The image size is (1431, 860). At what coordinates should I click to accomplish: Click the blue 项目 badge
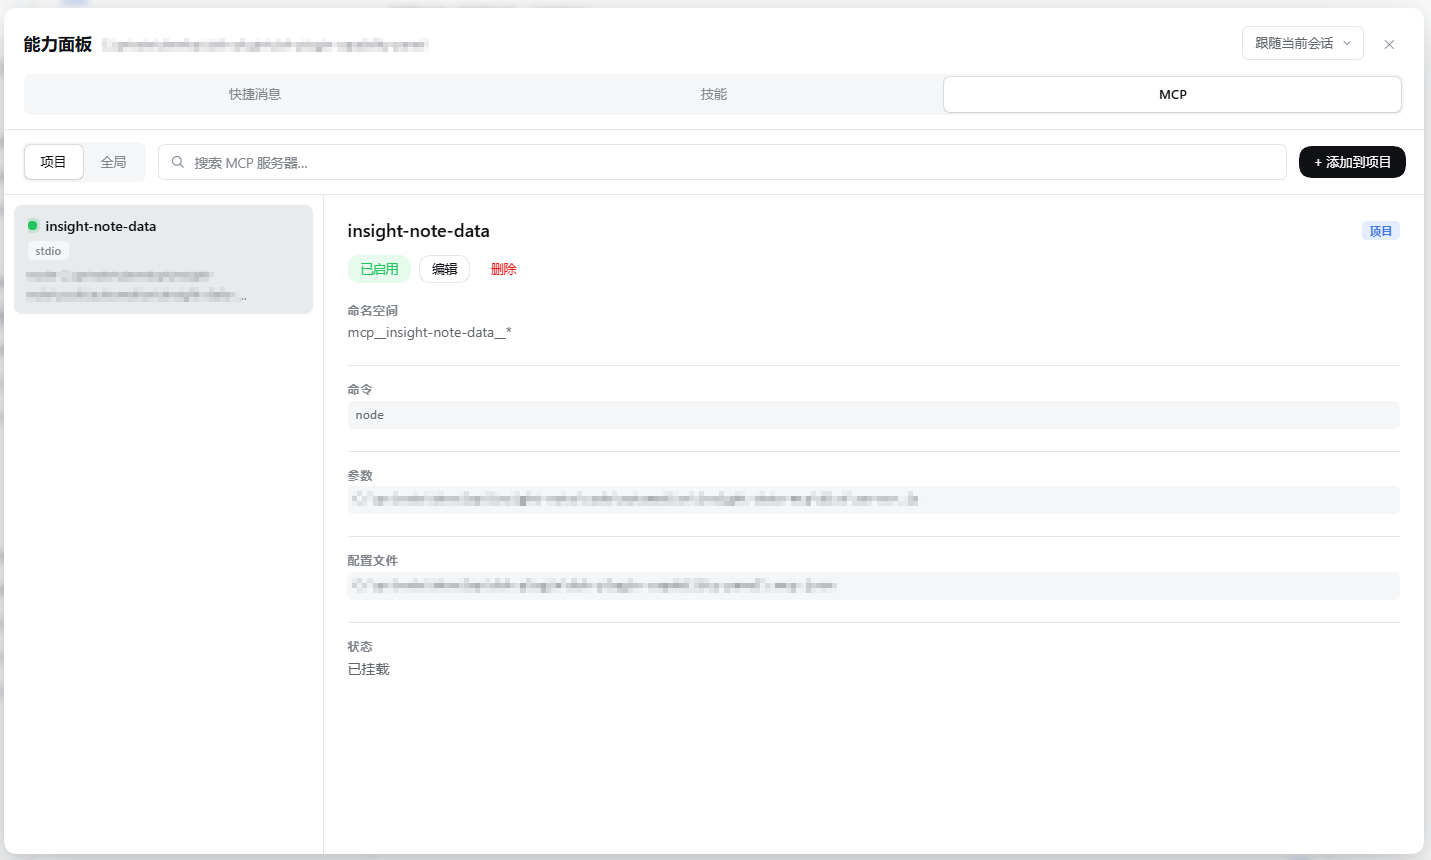1380,231
